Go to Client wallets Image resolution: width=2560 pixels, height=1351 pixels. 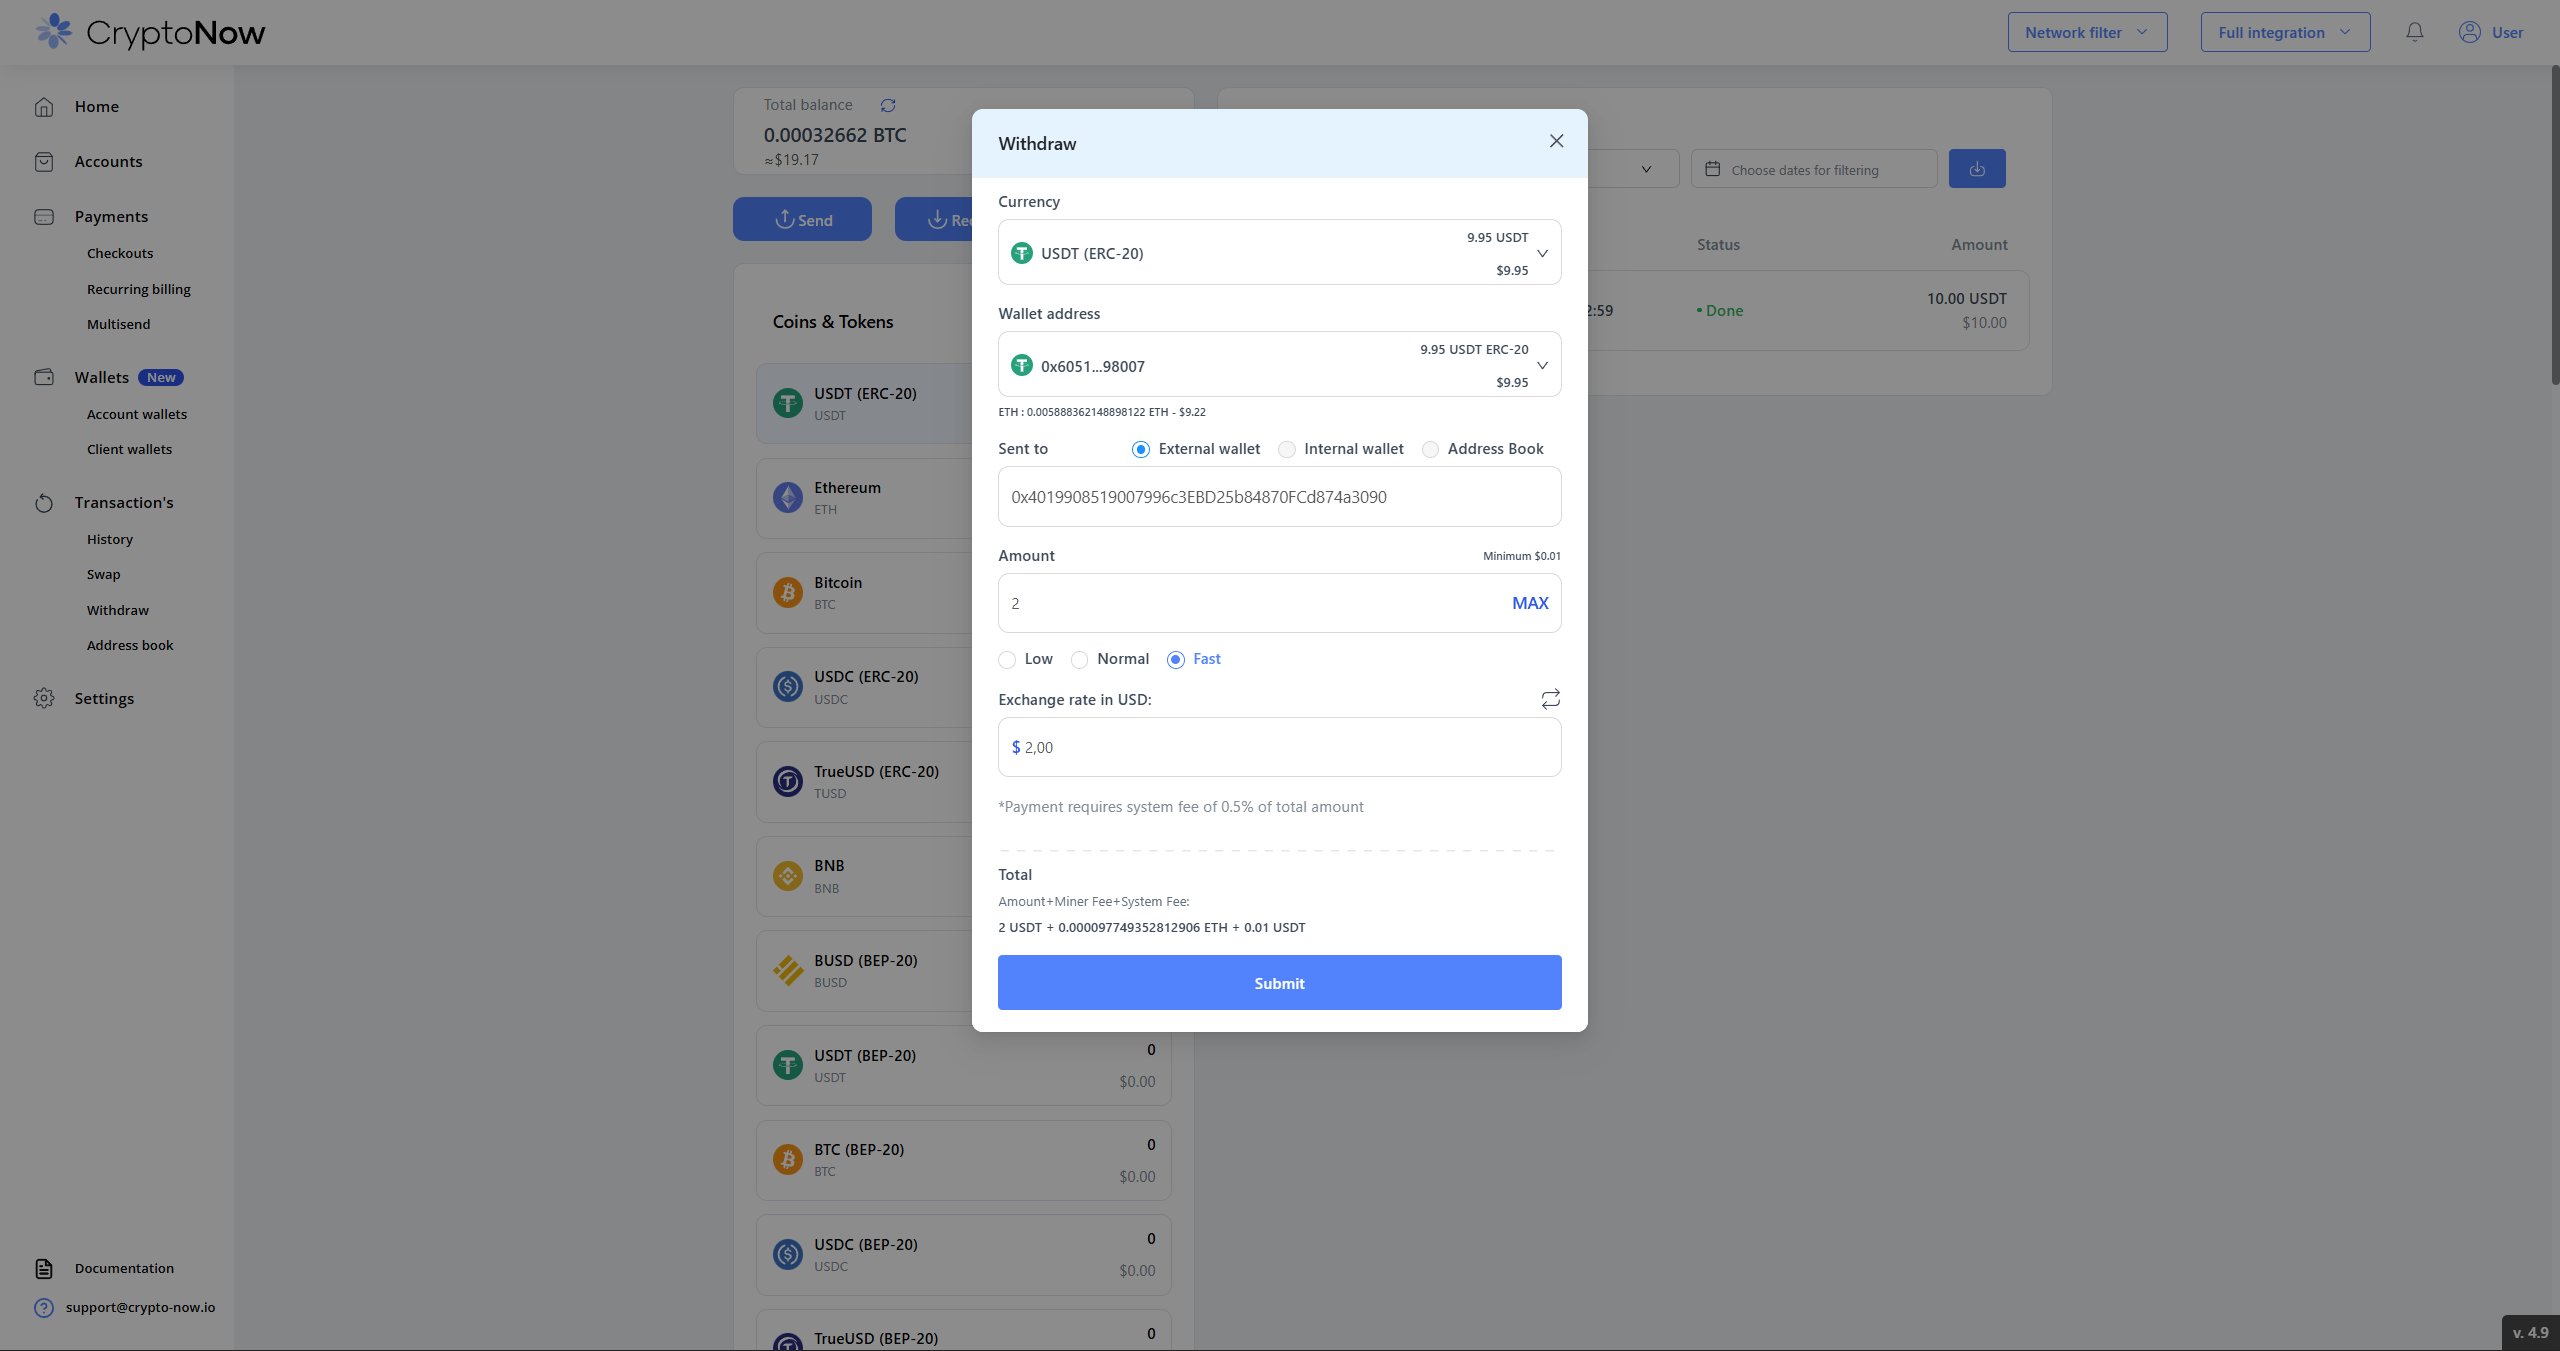pos(130,449)
